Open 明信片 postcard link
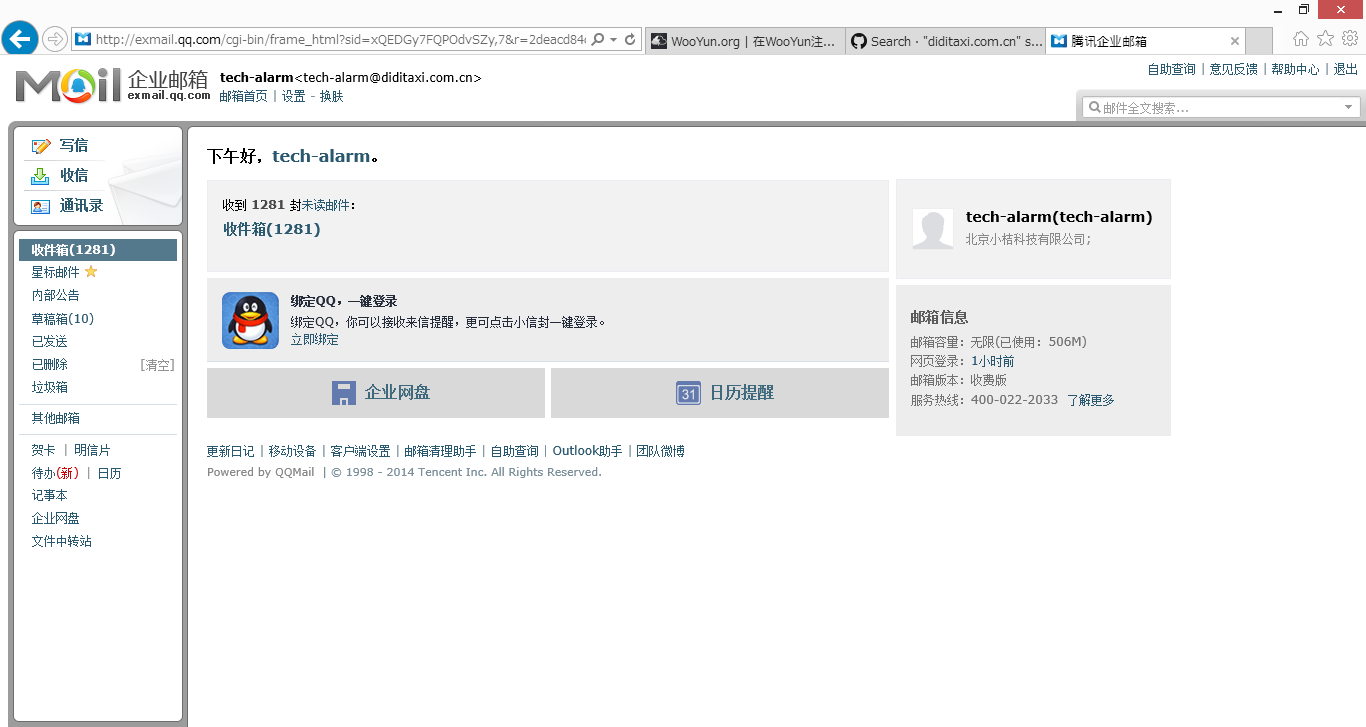The width and height of the screenshot is (1366, 727). click(92, 450)
